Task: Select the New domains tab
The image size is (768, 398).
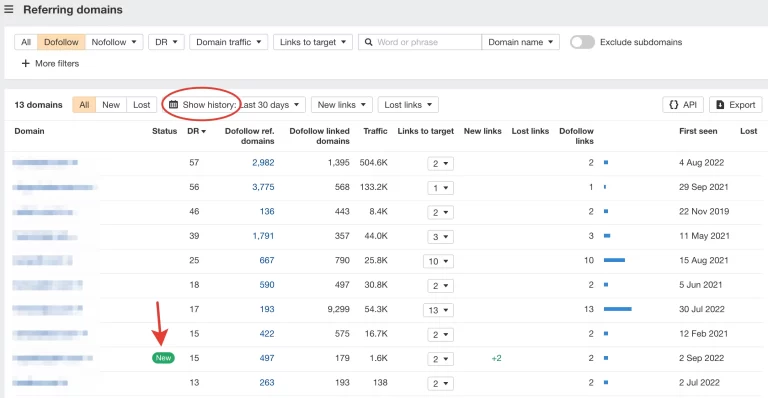Action: coord(111,105)
